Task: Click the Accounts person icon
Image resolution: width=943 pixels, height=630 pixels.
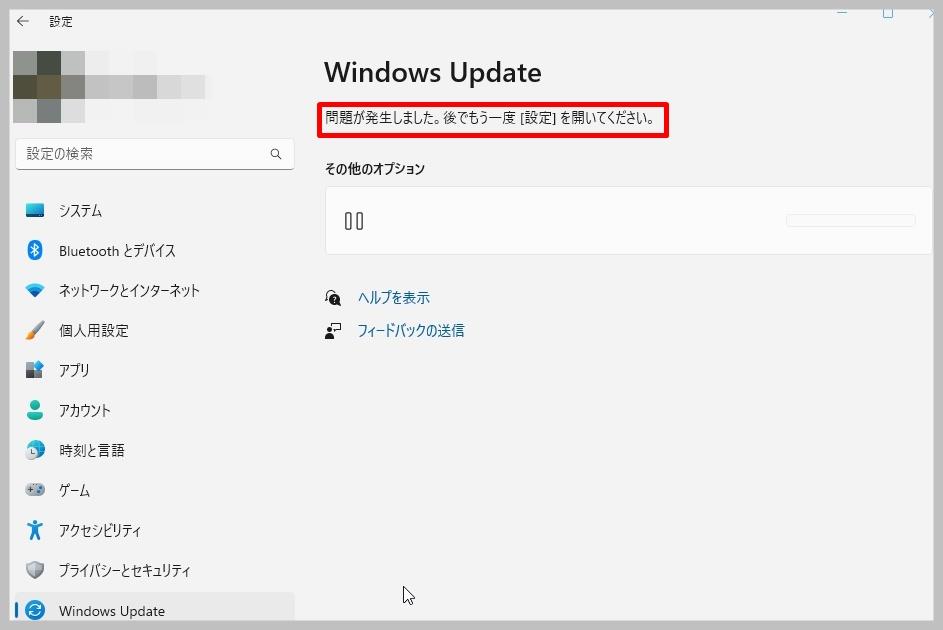Action: pos(35,410)
